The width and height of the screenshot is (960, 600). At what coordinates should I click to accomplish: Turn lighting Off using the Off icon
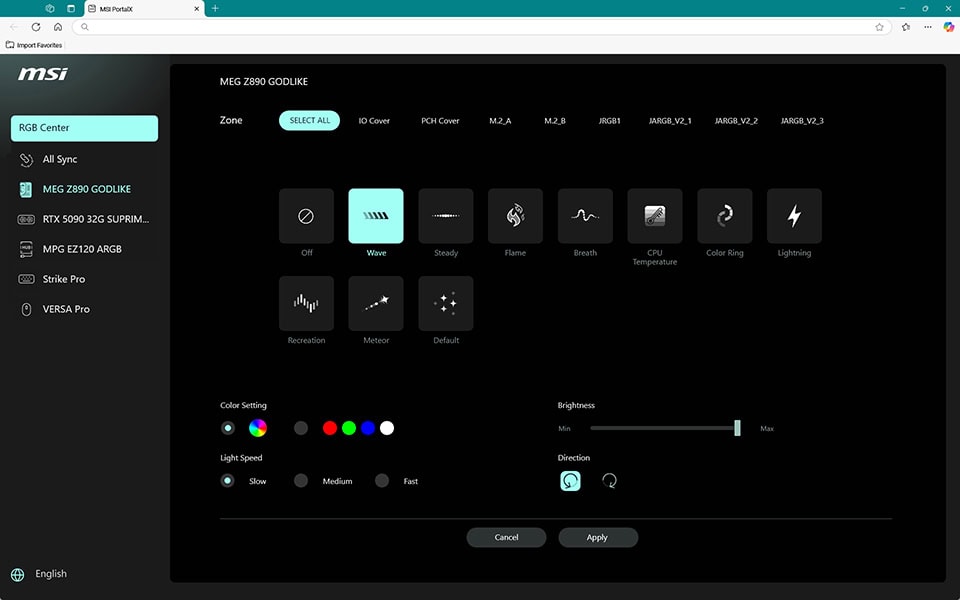click(x=306, y=215)
